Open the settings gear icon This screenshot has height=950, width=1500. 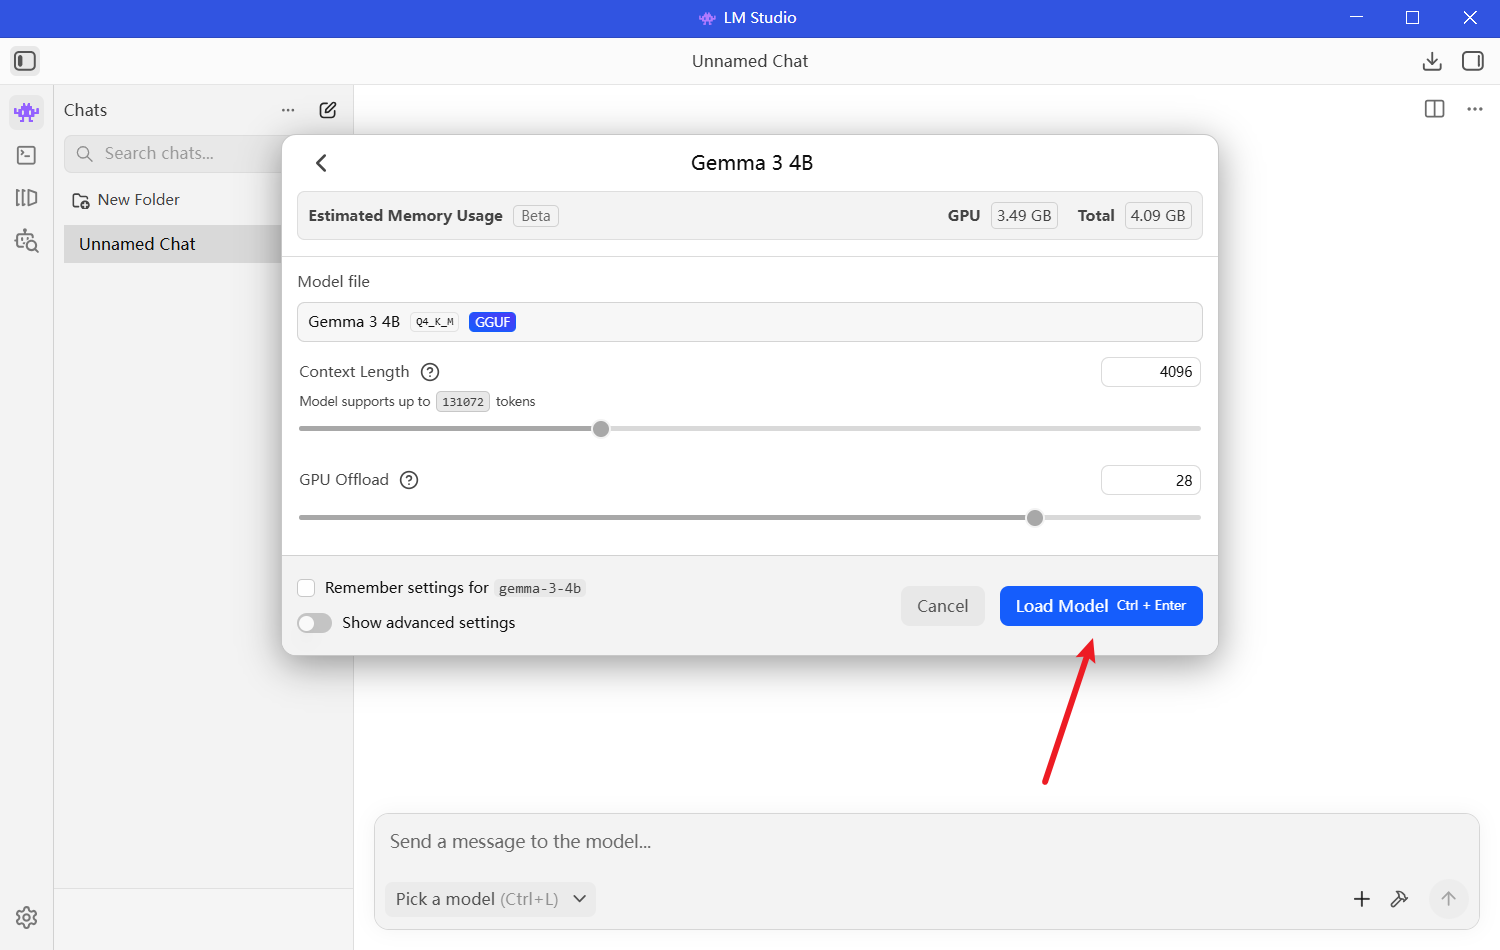(x=27, y=917)
